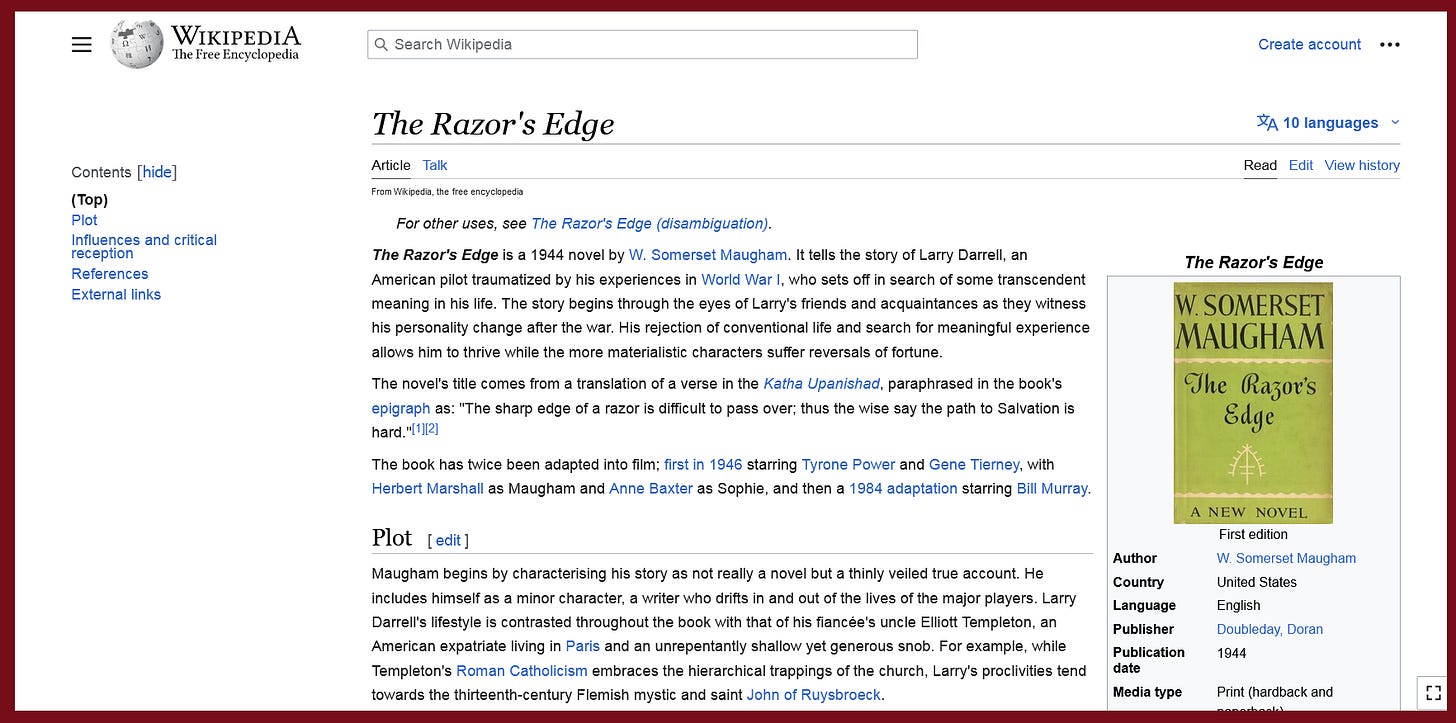Open the 'first in 1946' film link

click(703, 464)
